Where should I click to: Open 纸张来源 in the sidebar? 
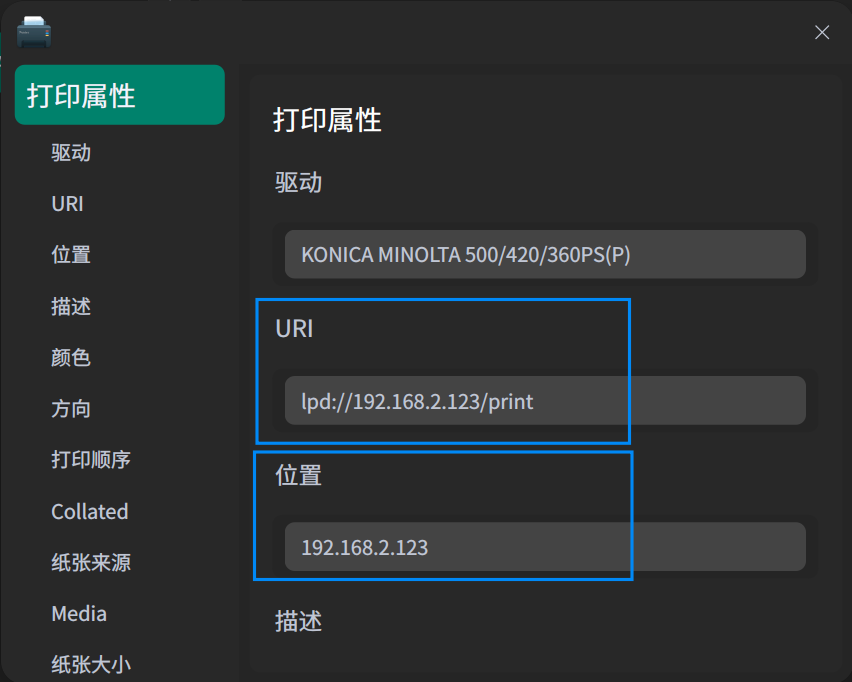[x=91, y=563]
